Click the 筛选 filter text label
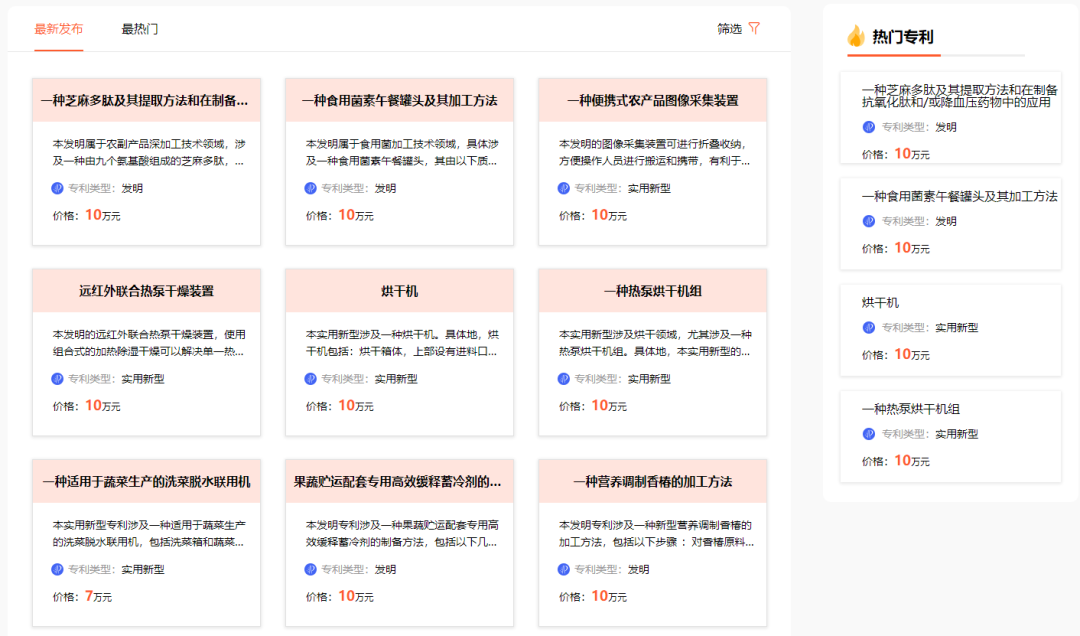 [731, 30]
